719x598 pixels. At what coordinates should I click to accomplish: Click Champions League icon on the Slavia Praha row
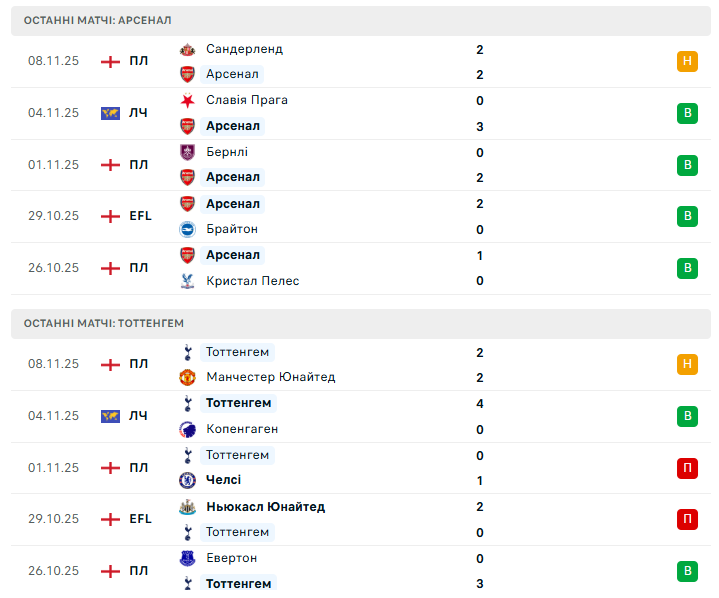pyautogui.click(x=110, y=113)
